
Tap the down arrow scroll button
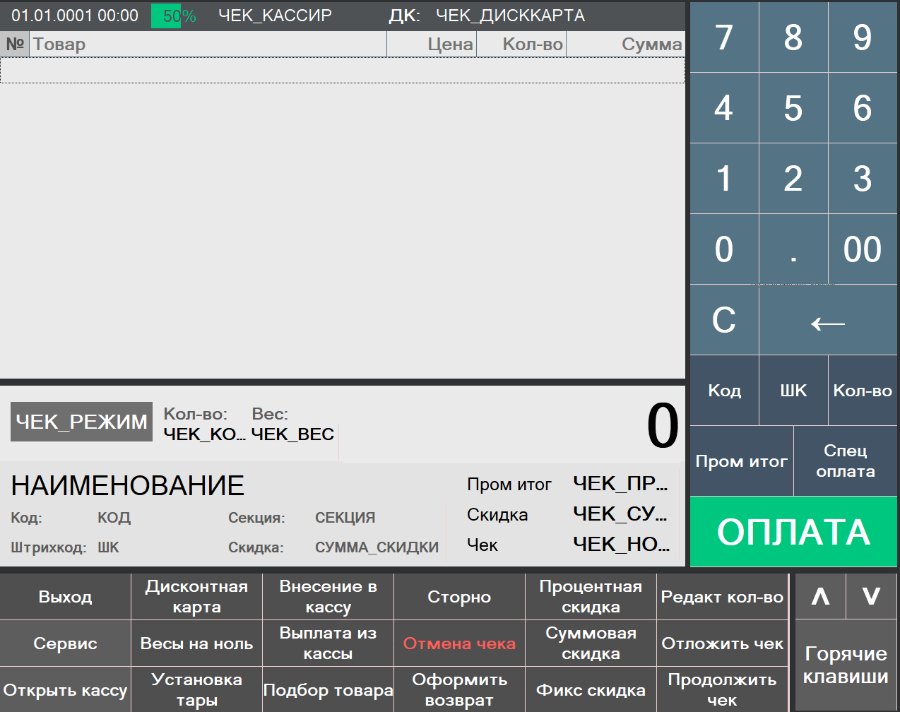coord(871,596)
